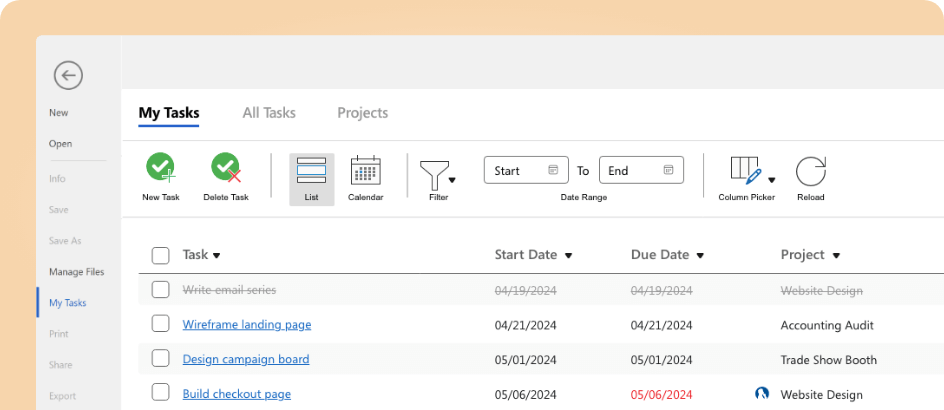
Task: Click the 05/01/2024 due date cell
Action: pos(662,360)
